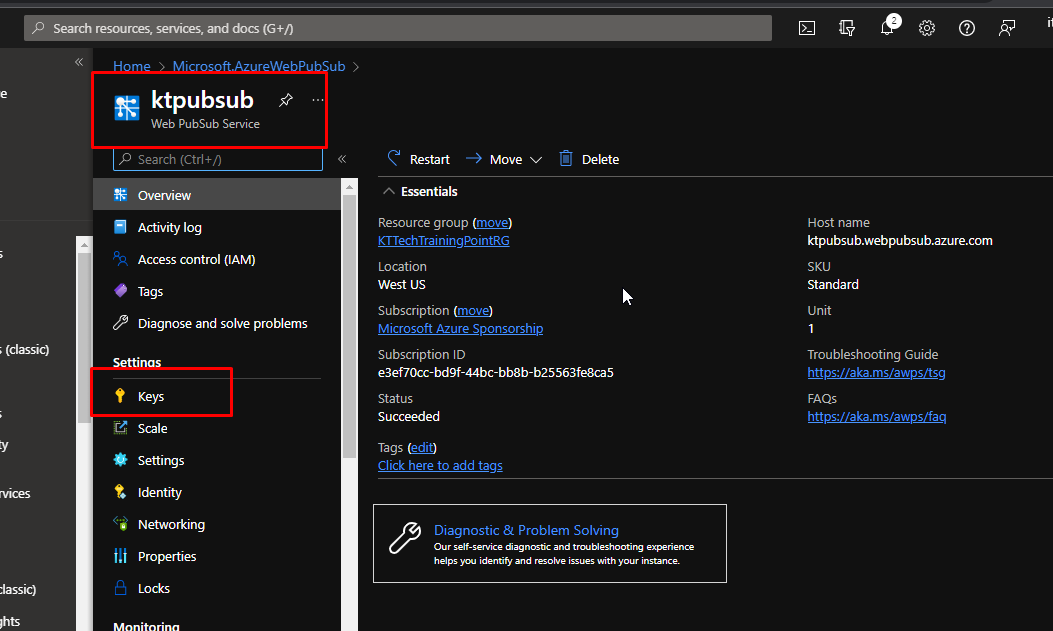Open directories and subscriptions filter icon
Viewport: 1053px width, 631px height.
pos(847,28)
